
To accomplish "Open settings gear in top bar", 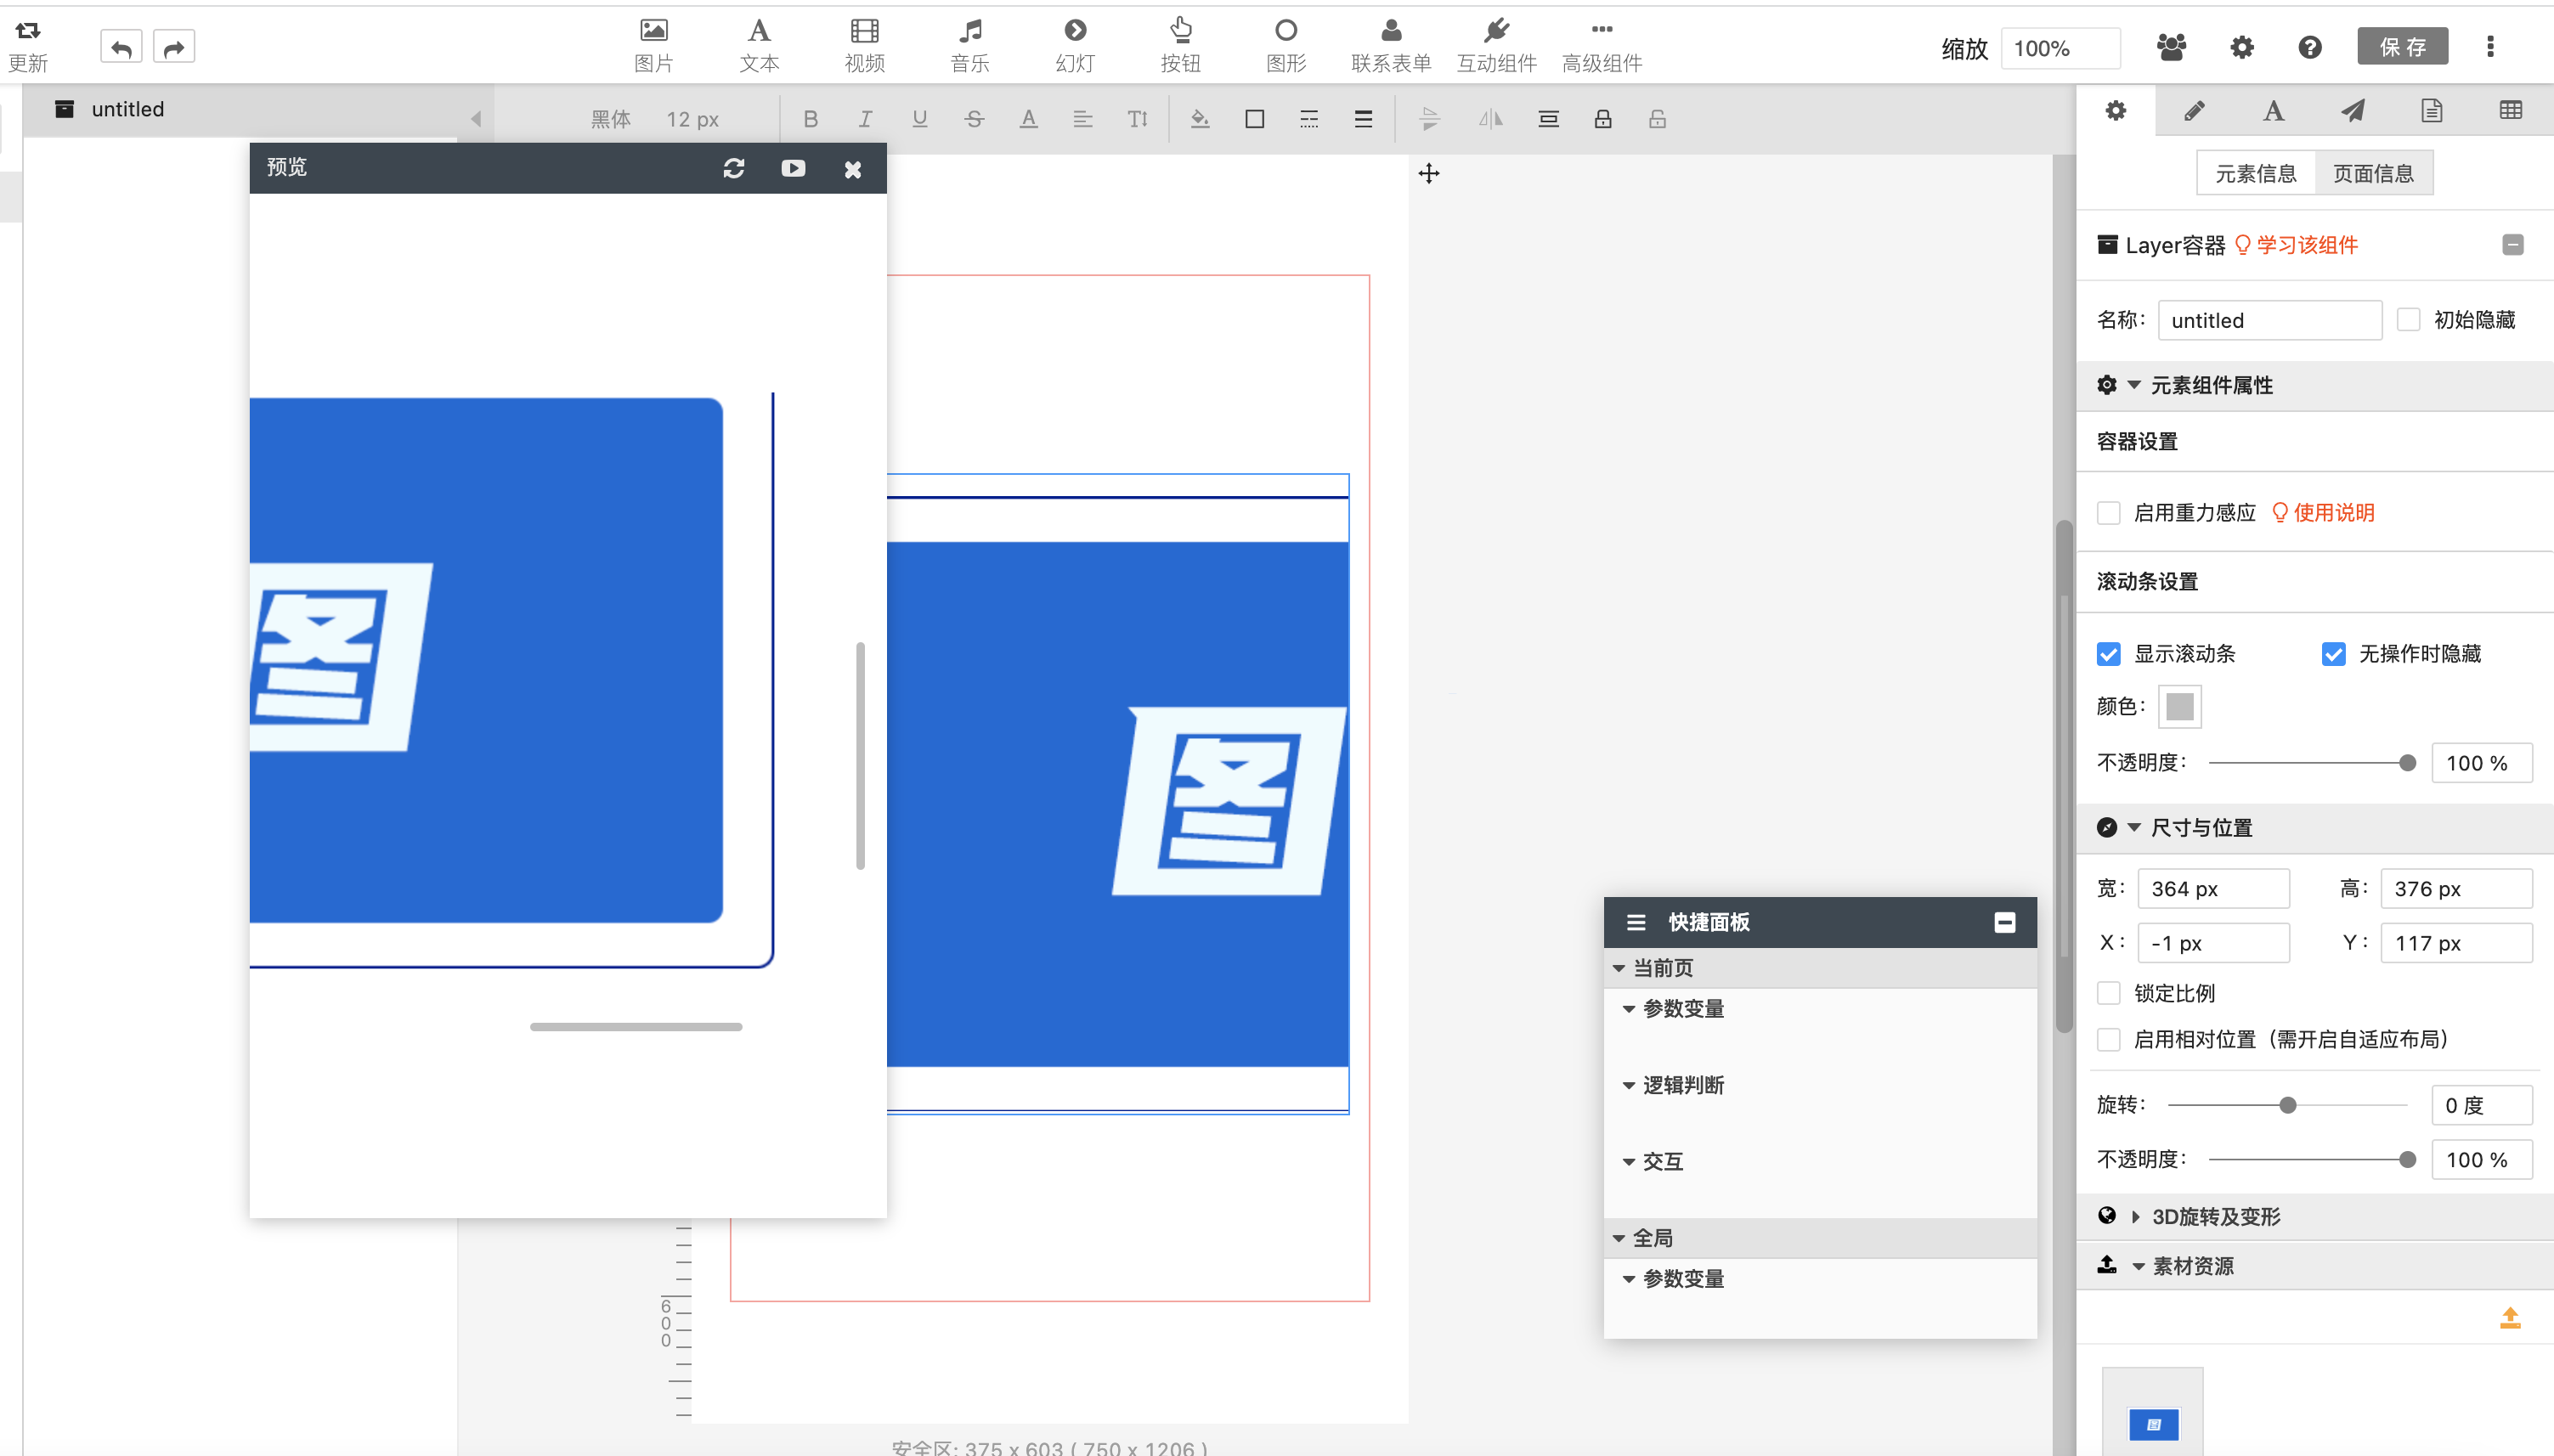I will (x=2242, y=47).
